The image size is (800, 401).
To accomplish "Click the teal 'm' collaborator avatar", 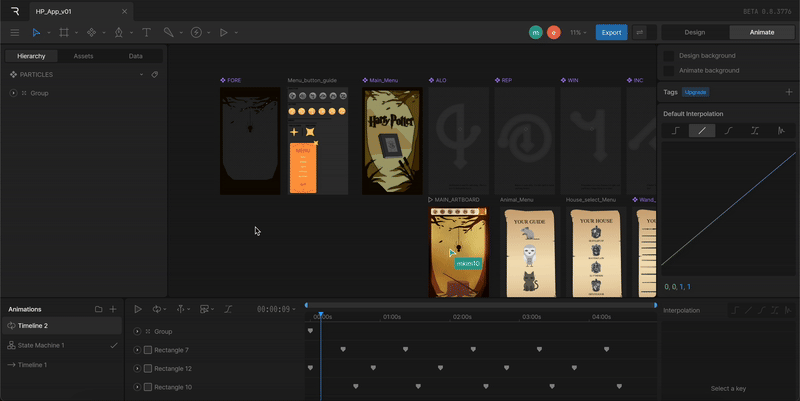I will [x=536, y=32].
